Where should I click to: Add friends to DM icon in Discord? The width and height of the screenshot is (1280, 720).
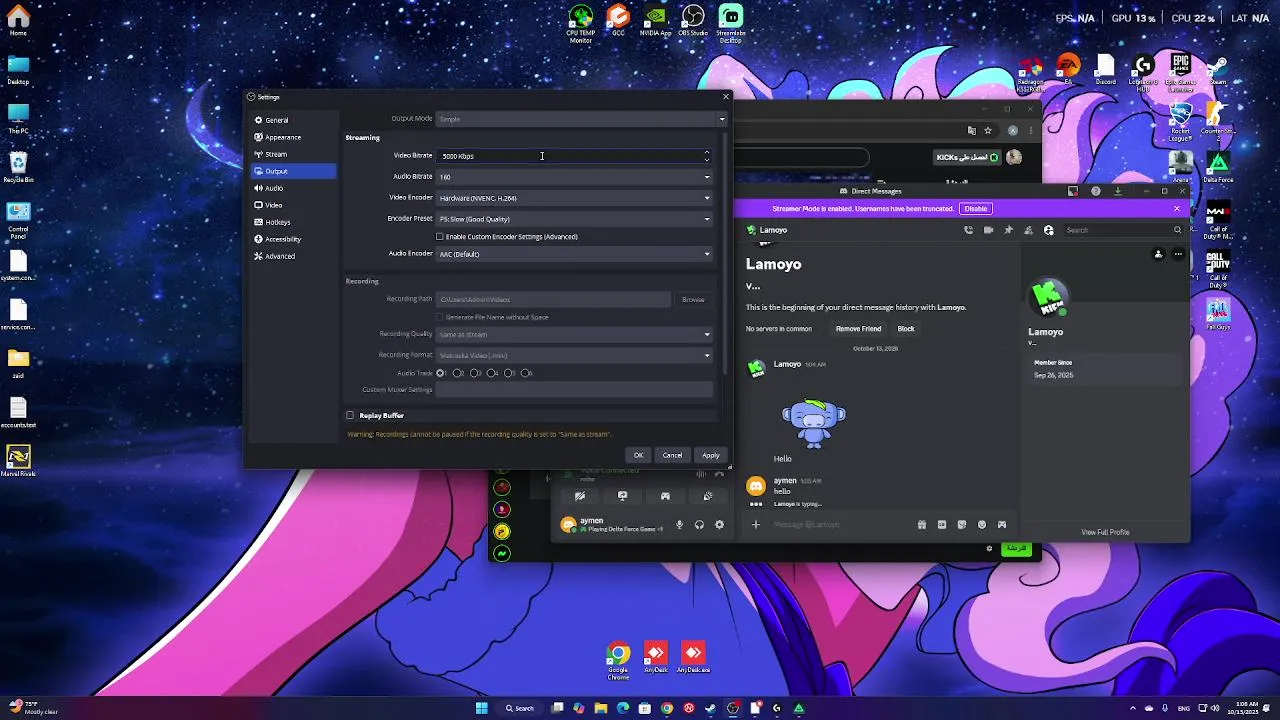1028,230
